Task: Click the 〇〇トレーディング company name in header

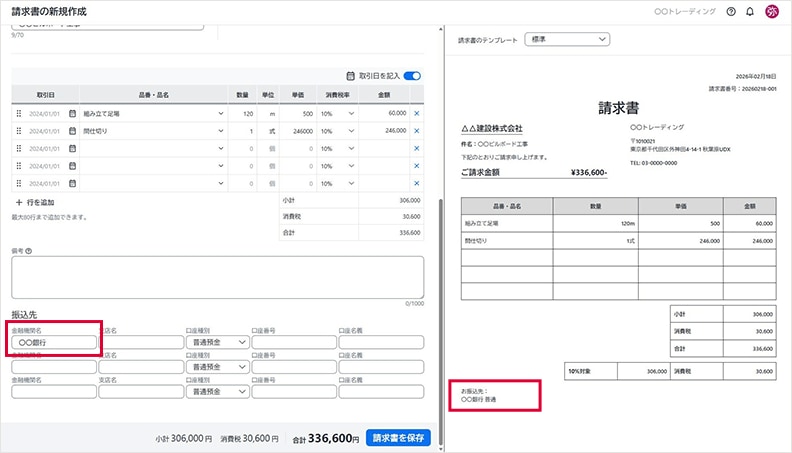Action: tap(685, 11)
